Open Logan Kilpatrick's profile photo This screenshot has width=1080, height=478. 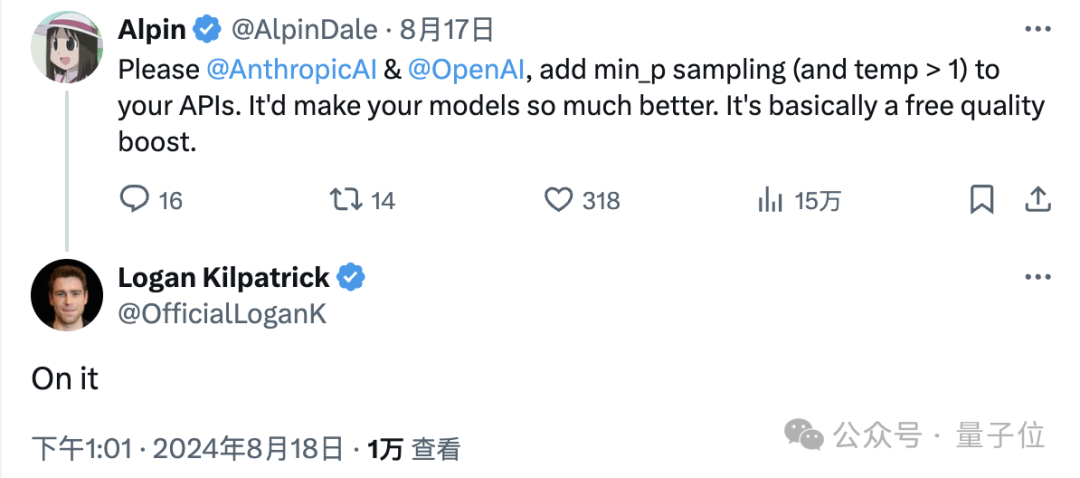coord(67,295)
